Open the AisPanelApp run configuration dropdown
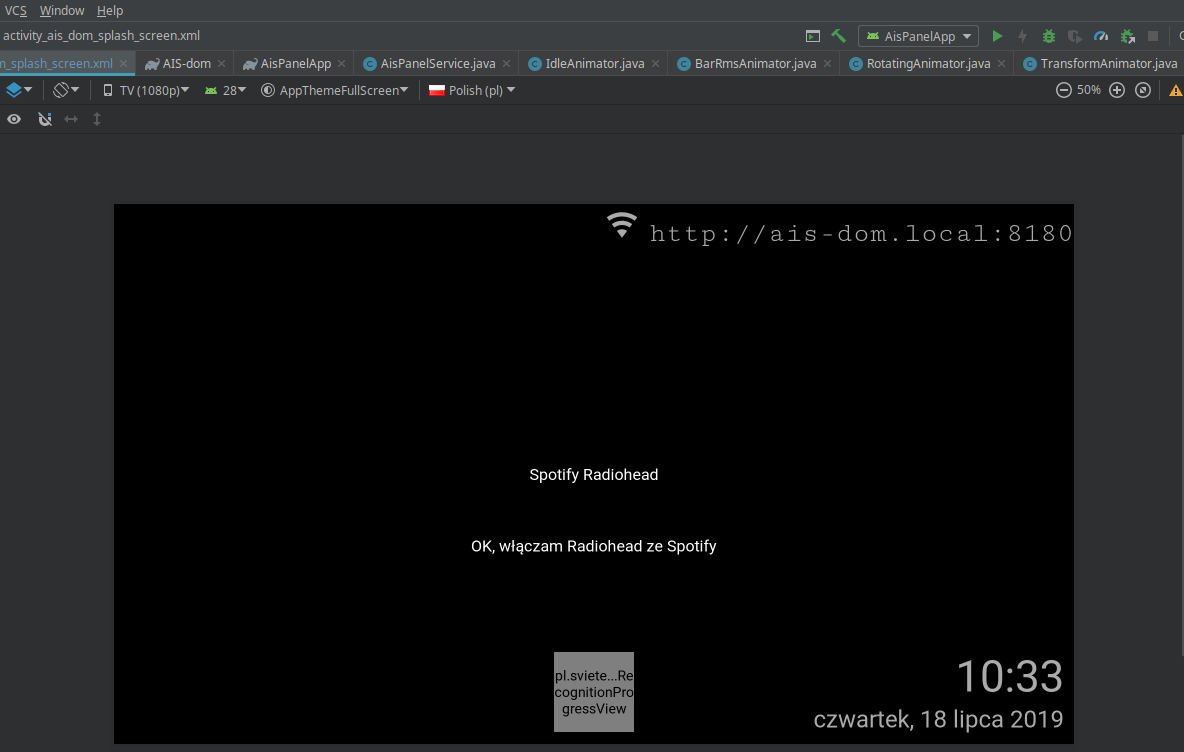Viewport: 1184px width, 752px height. point(918,36)
